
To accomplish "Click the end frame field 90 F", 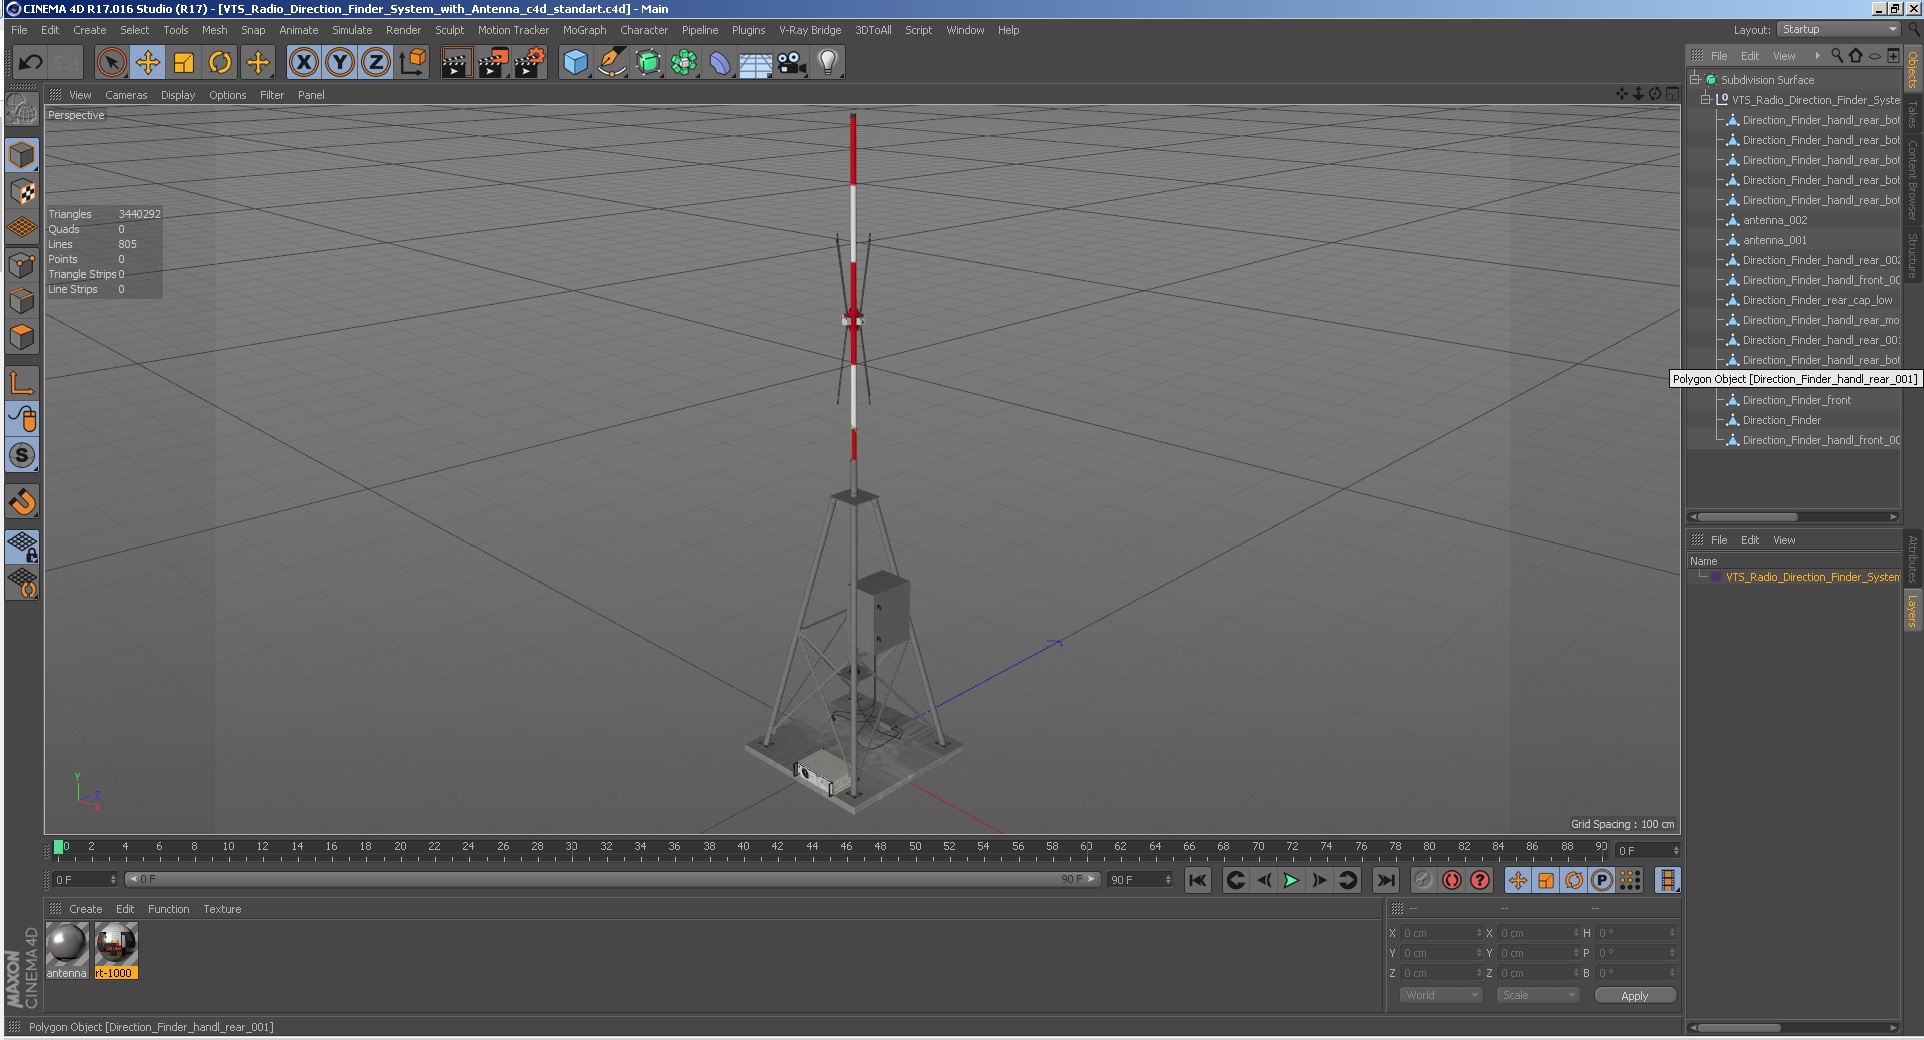I will [1140, 880].
